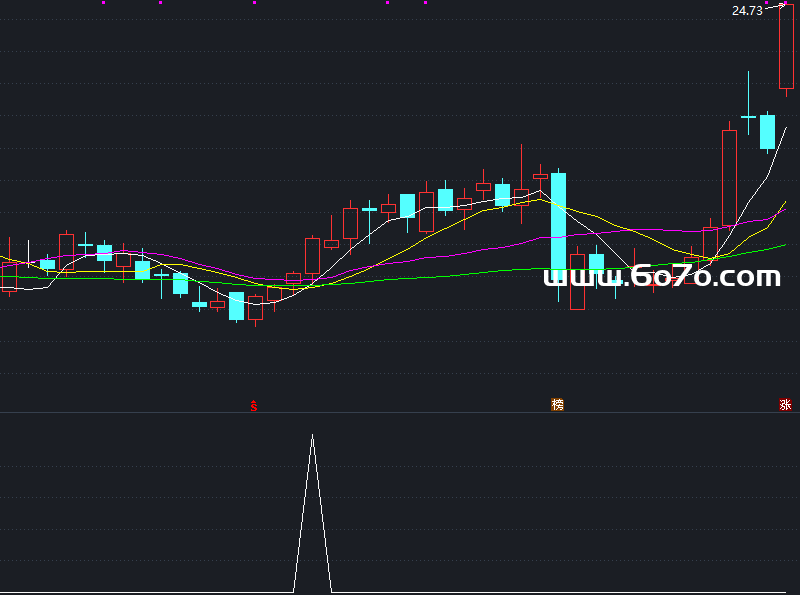Click the cyan cross-shaped doji near the top right
This screenshot has width=800, height=595.
(x=748, y=117)
